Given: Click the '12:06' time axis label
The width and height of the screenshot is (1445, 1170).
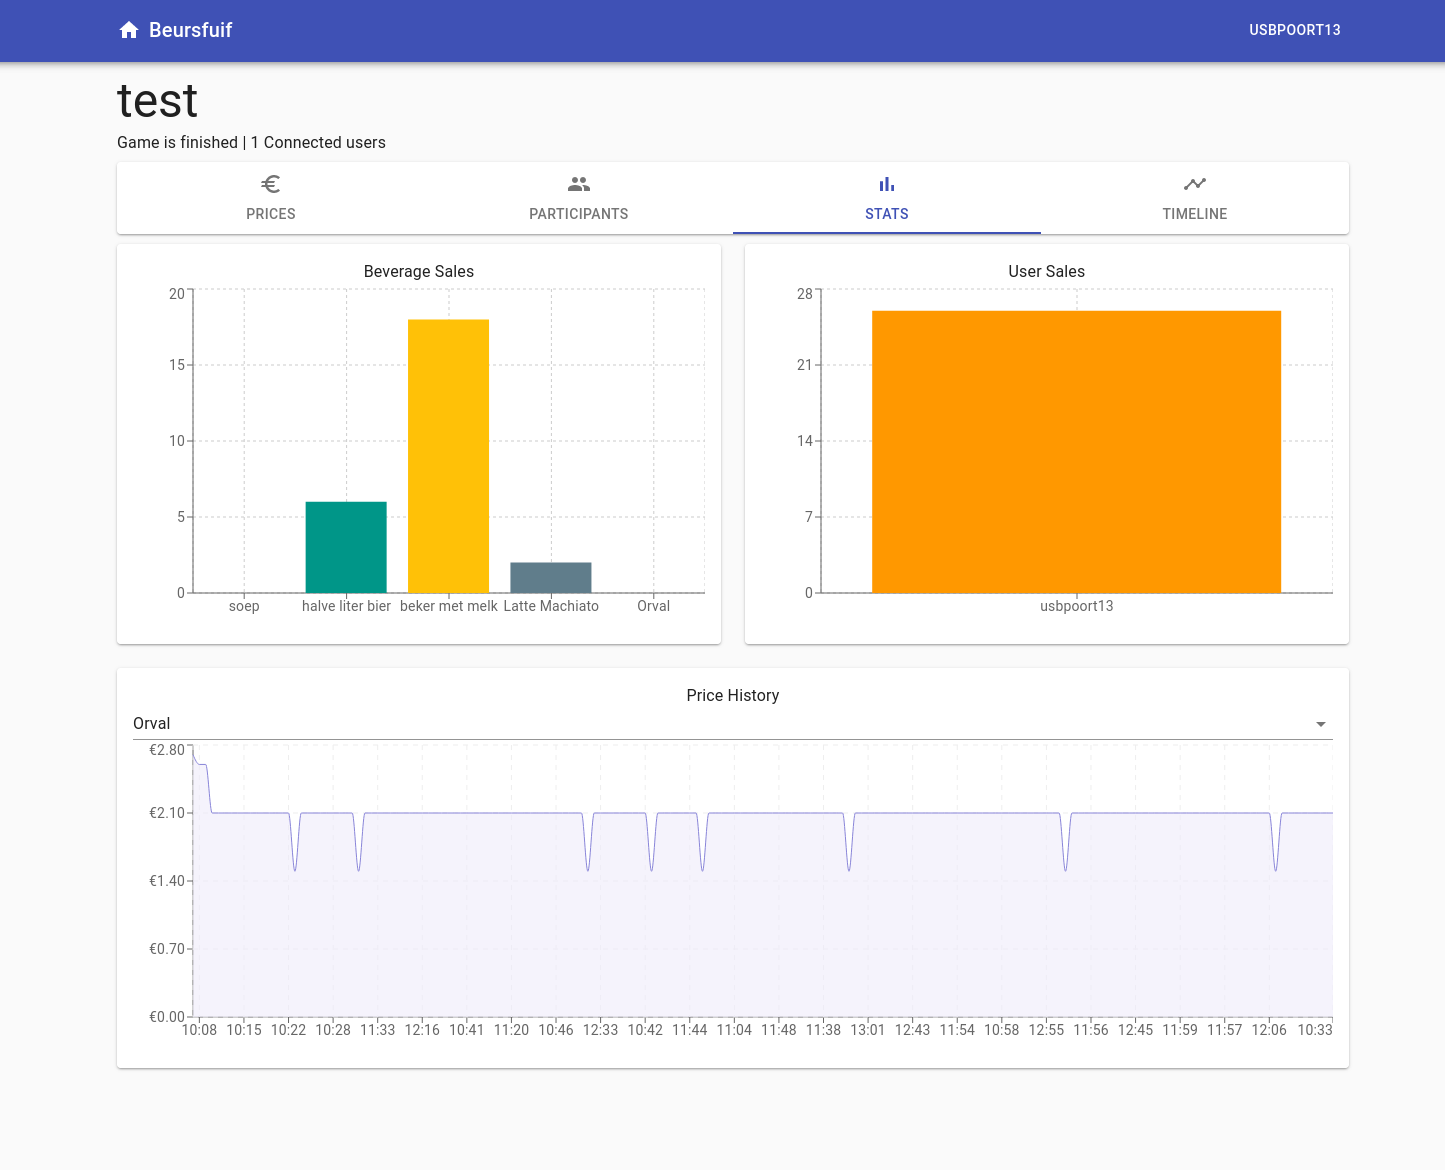Looking at the screenshot, I should (x=1269, y=1030).
